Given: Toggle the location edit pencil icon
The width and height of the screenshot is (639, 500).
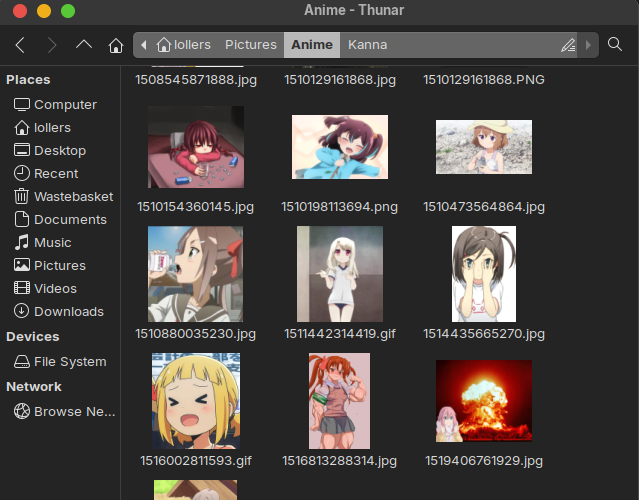Looking at the screenshot, I should (568, 45).
